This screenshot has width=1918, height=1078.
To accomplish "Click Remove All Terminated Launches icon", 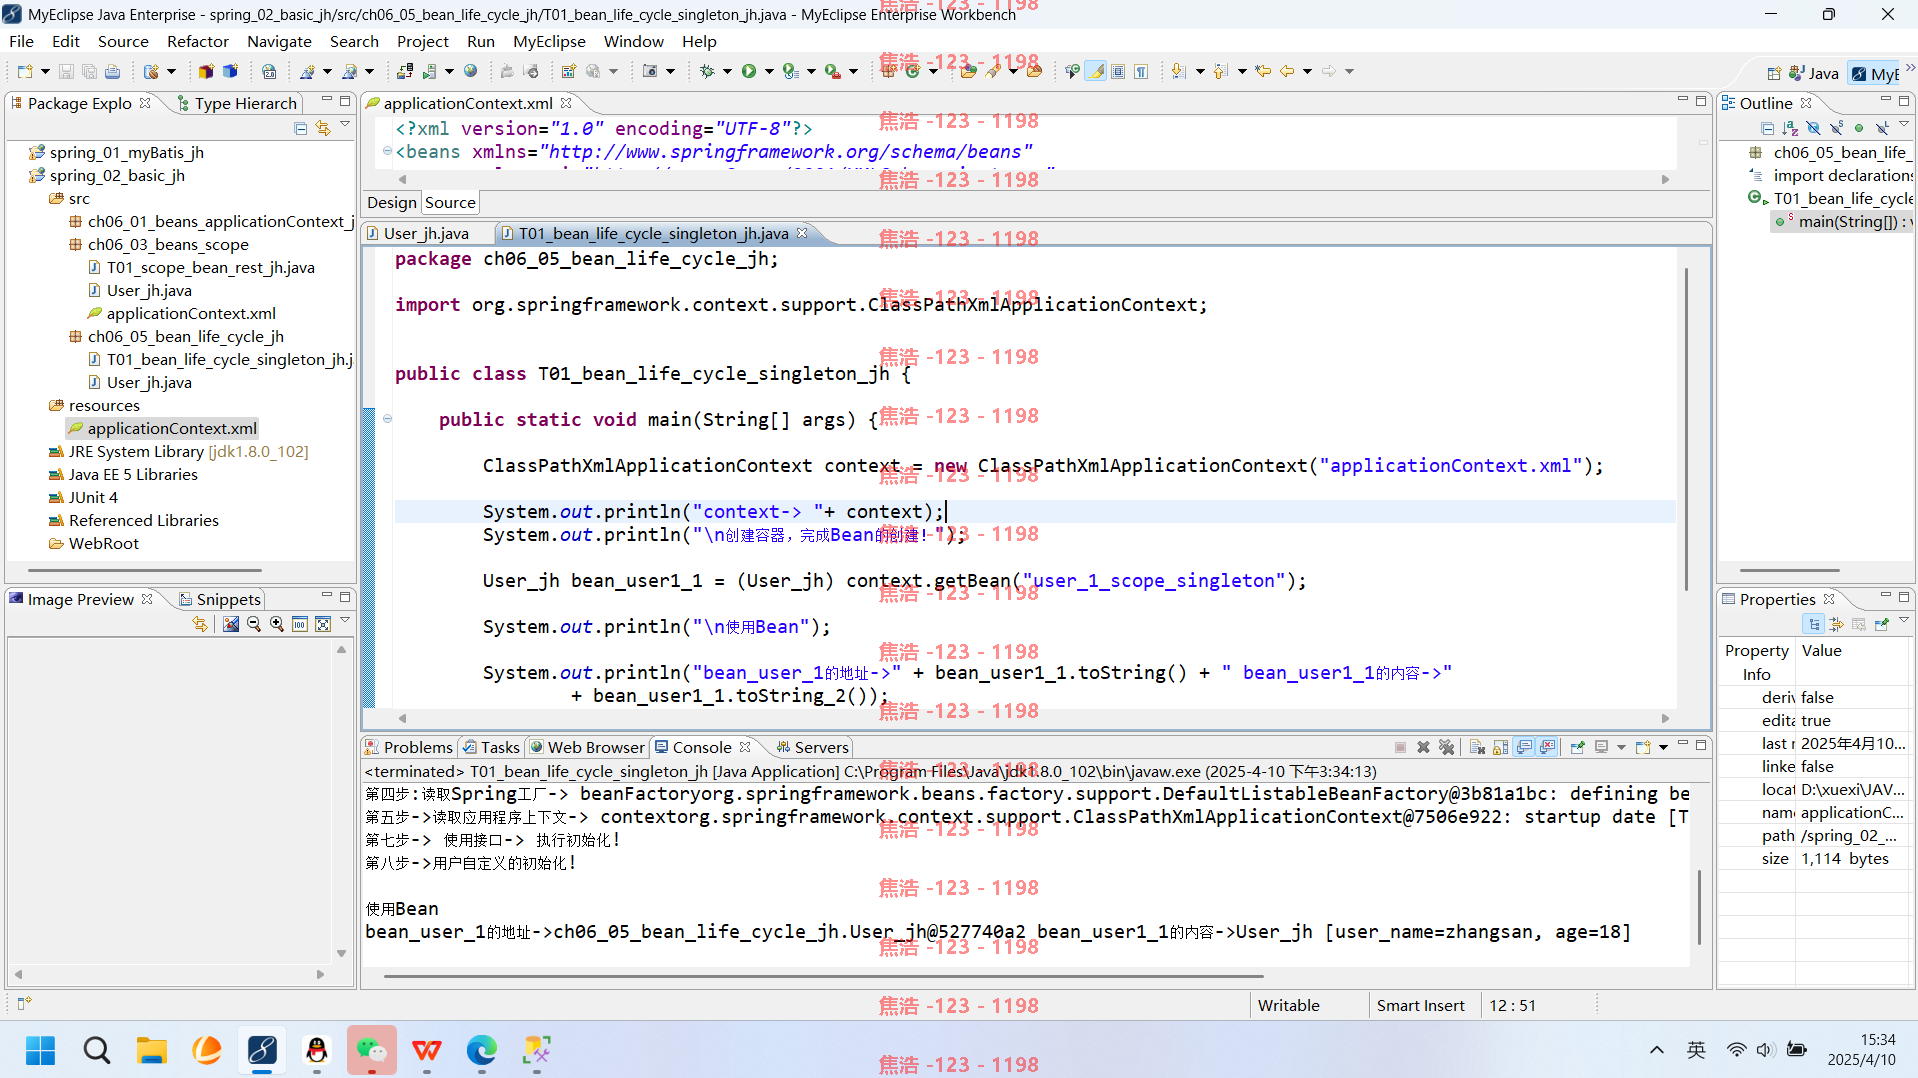I will pyautogui.click(x=1446, y=747).
